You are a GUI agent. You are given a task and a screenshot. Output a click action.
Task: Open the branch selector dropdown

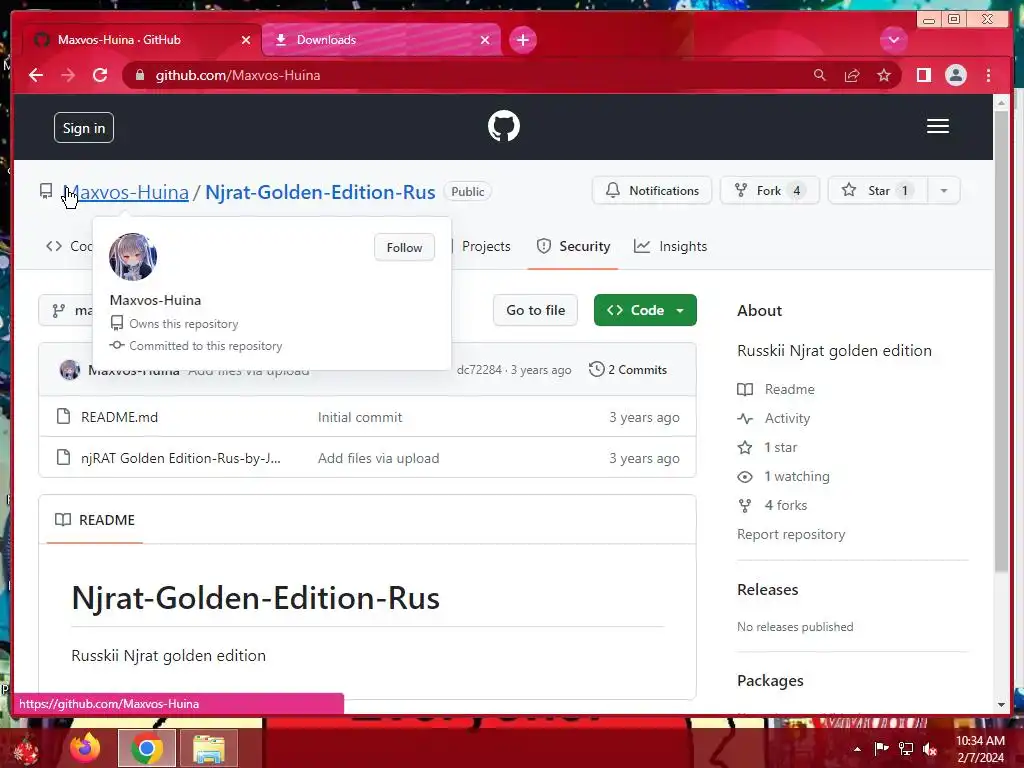click(x=66, y=310)
